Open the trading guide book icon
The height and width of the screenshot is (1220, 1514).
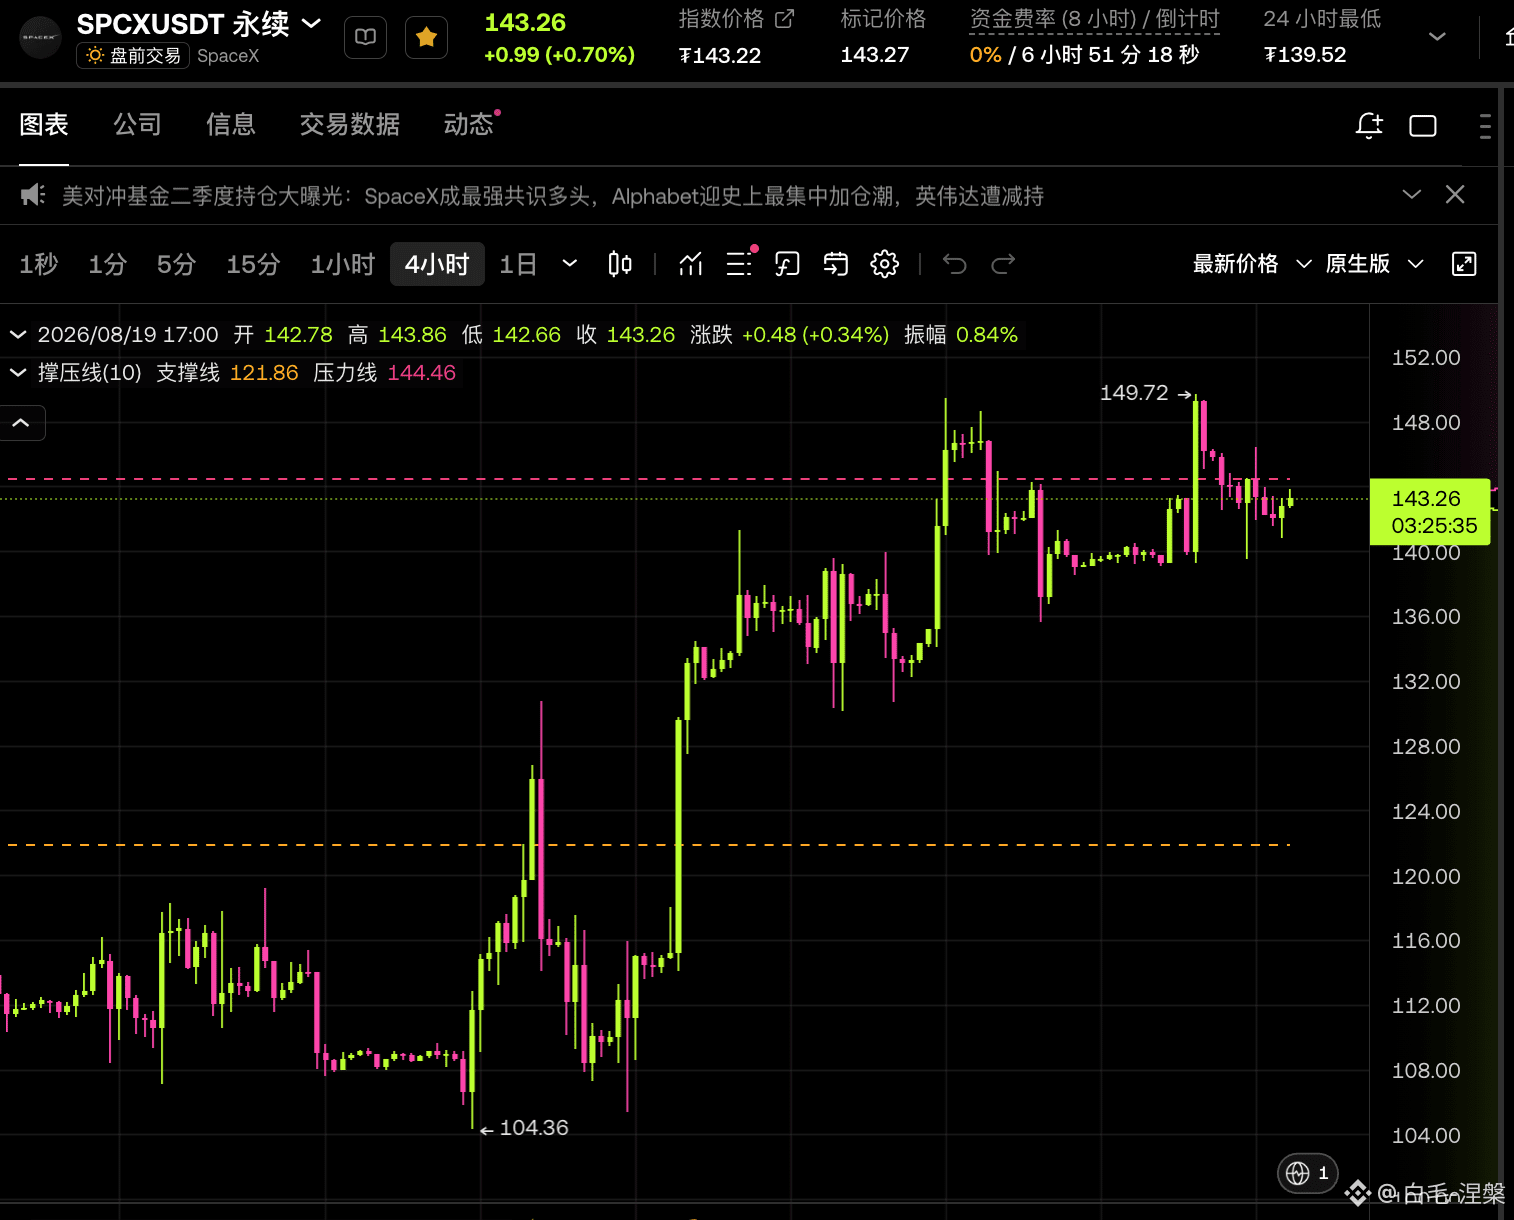point(365,38)
